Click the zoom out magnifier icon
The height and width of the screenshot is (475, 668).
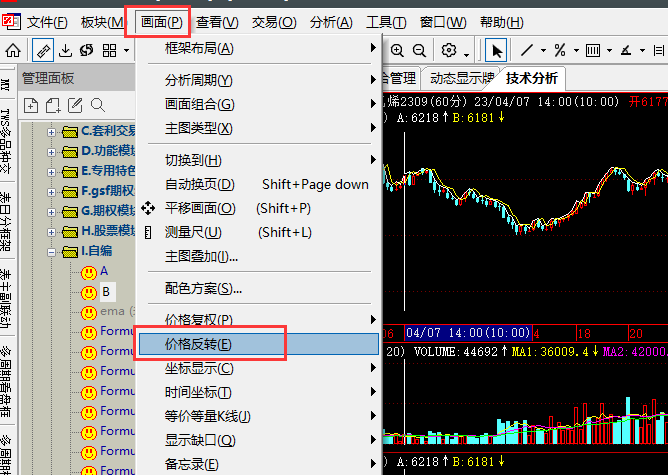pos(420,50)
